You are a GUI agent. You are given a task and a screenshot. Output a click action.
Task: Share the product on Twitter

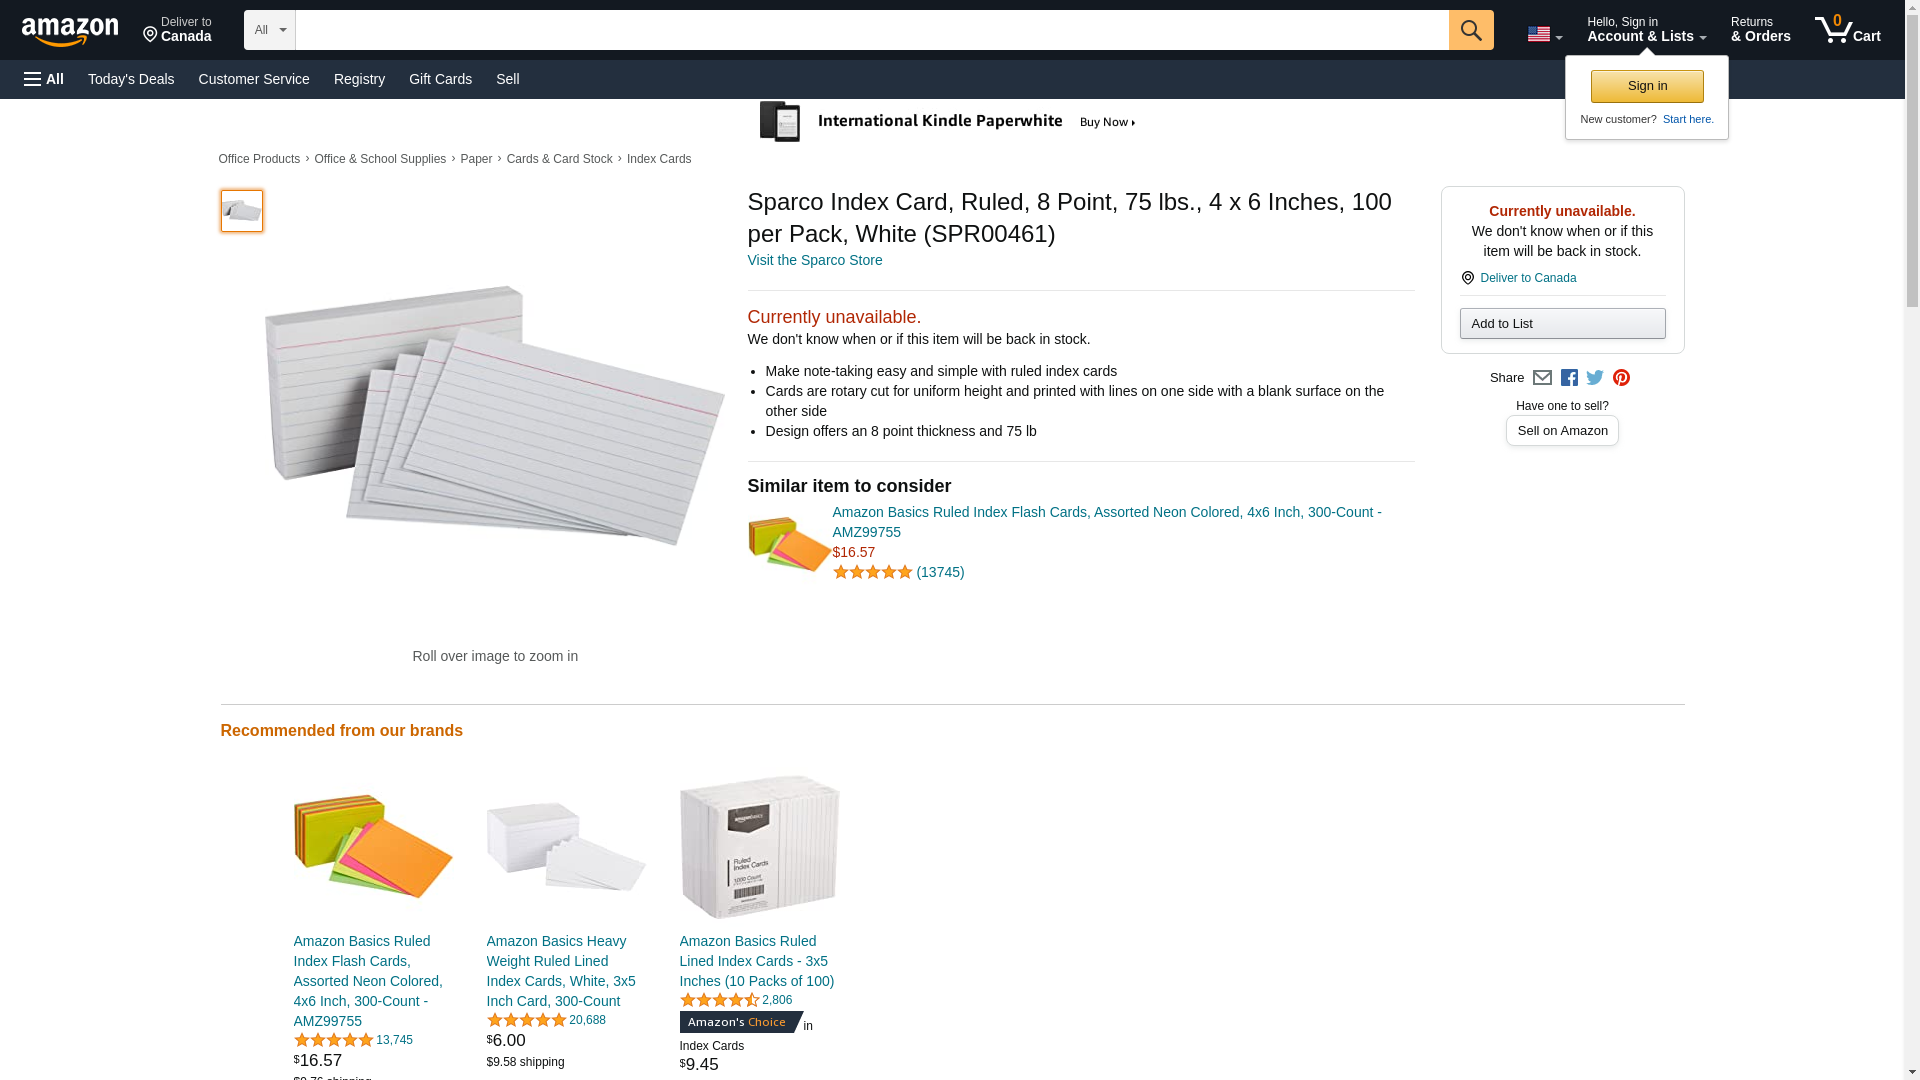pos(1595,378)
